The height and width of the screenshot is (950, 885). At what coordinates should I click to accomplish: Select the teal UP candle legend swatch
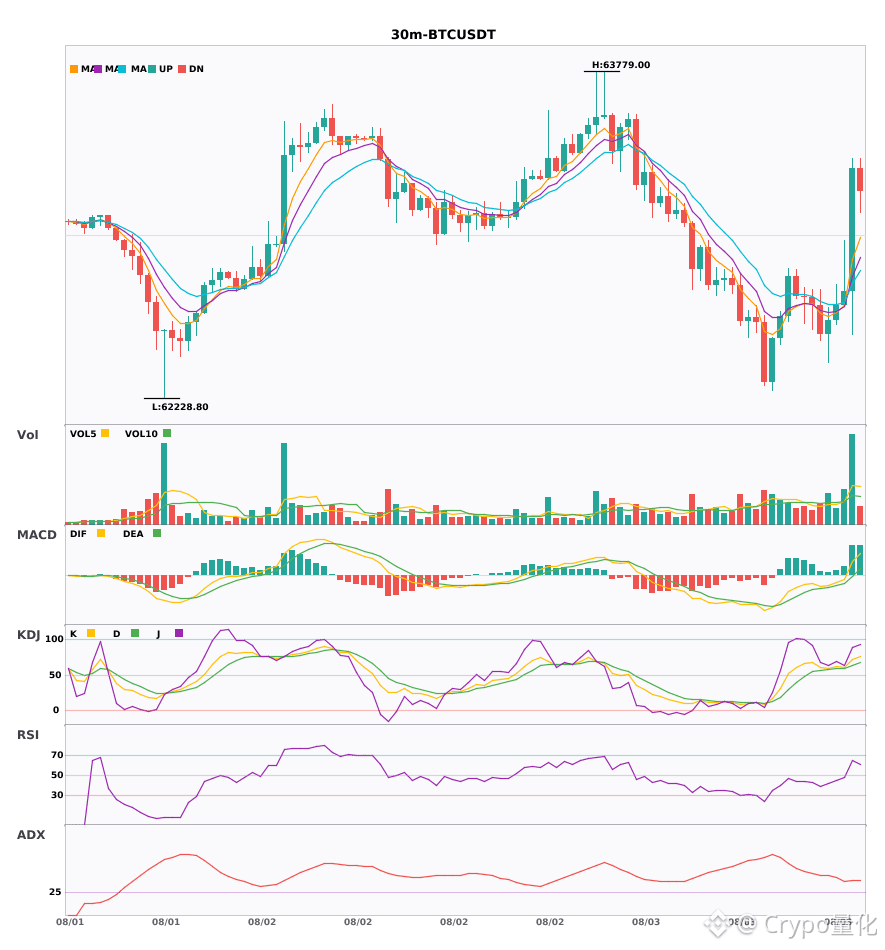pos(152,69)
